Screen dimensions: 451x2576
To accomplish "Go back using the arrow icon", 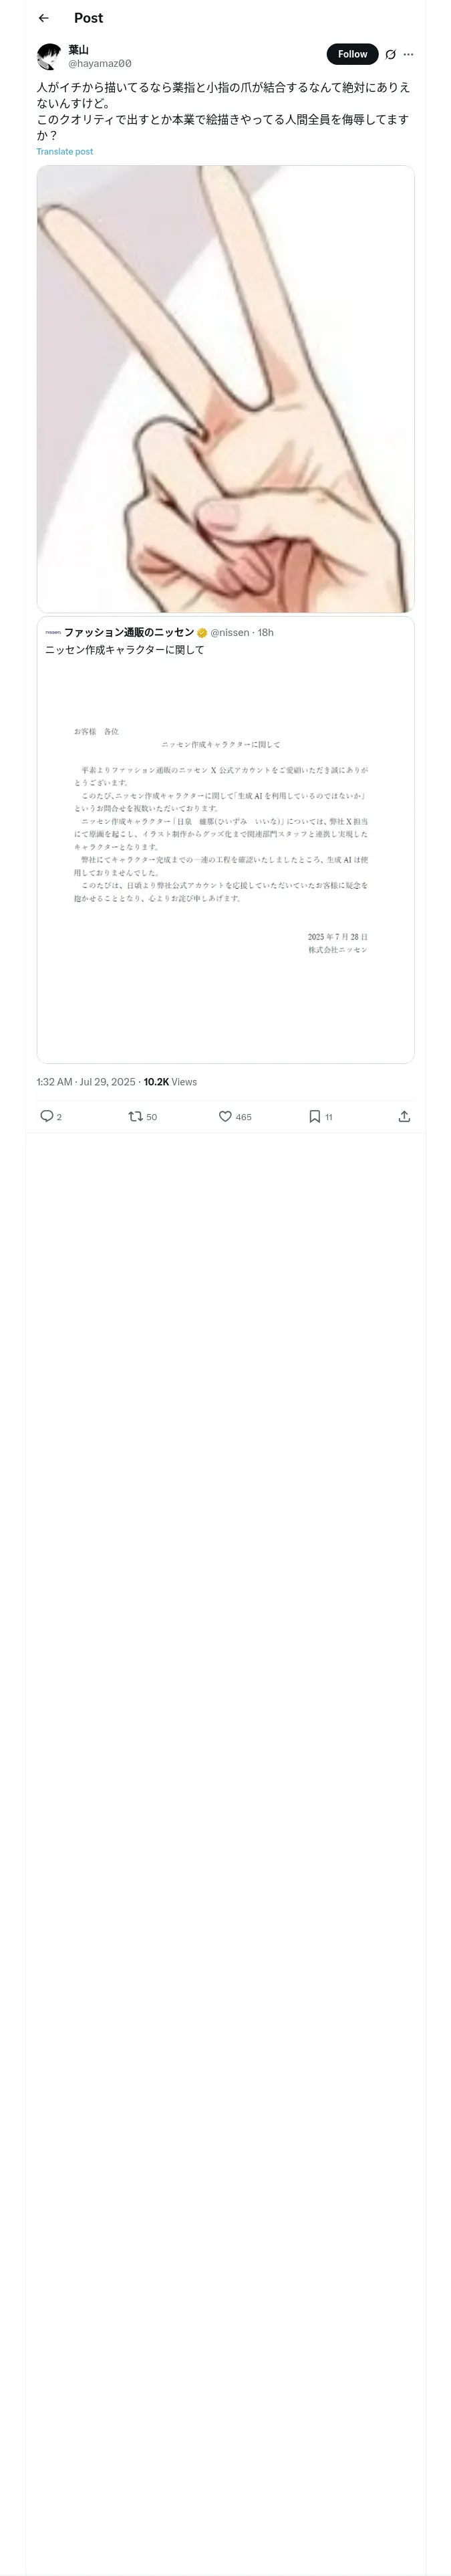I will [x=43, y=18].
